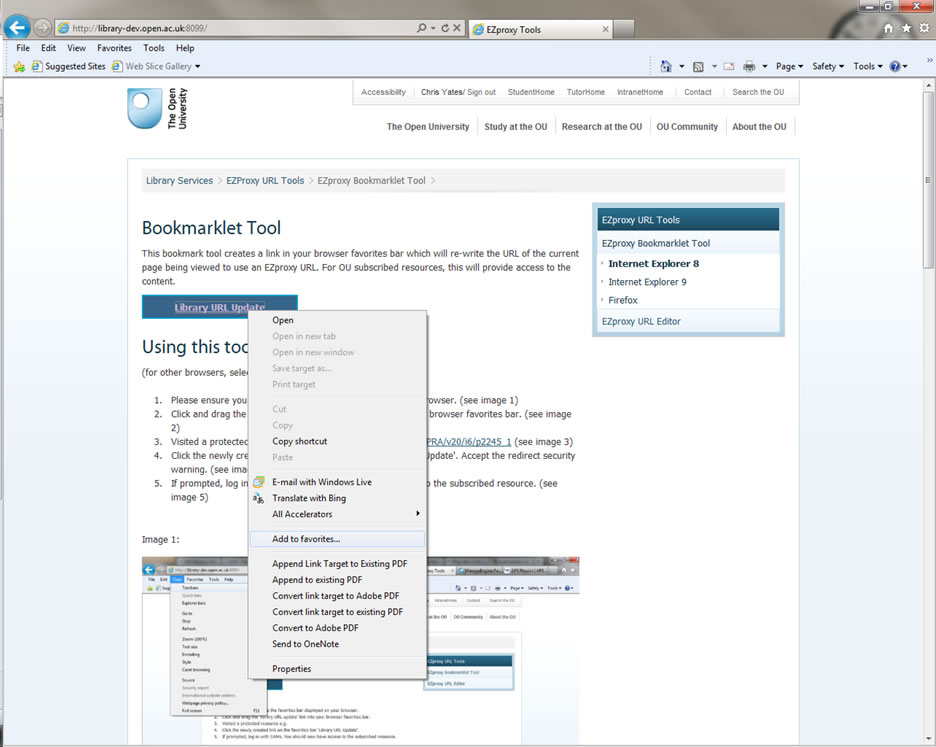This screenshot has height=747, width=936.
Task: Click the Print icon
Action: (x=749, y=66)
